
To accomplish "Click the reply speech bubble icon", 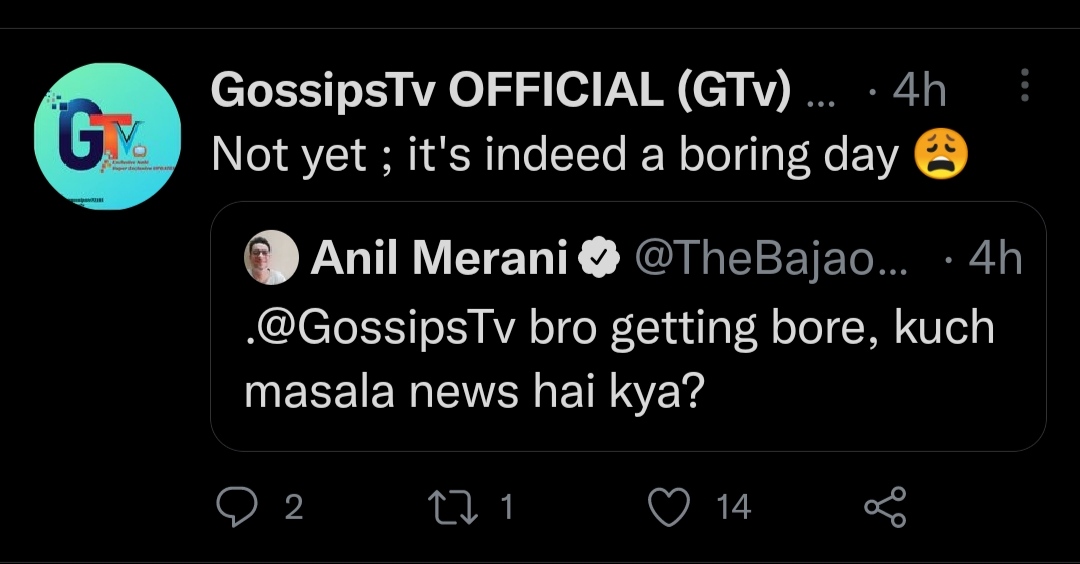I will [236, 508].
